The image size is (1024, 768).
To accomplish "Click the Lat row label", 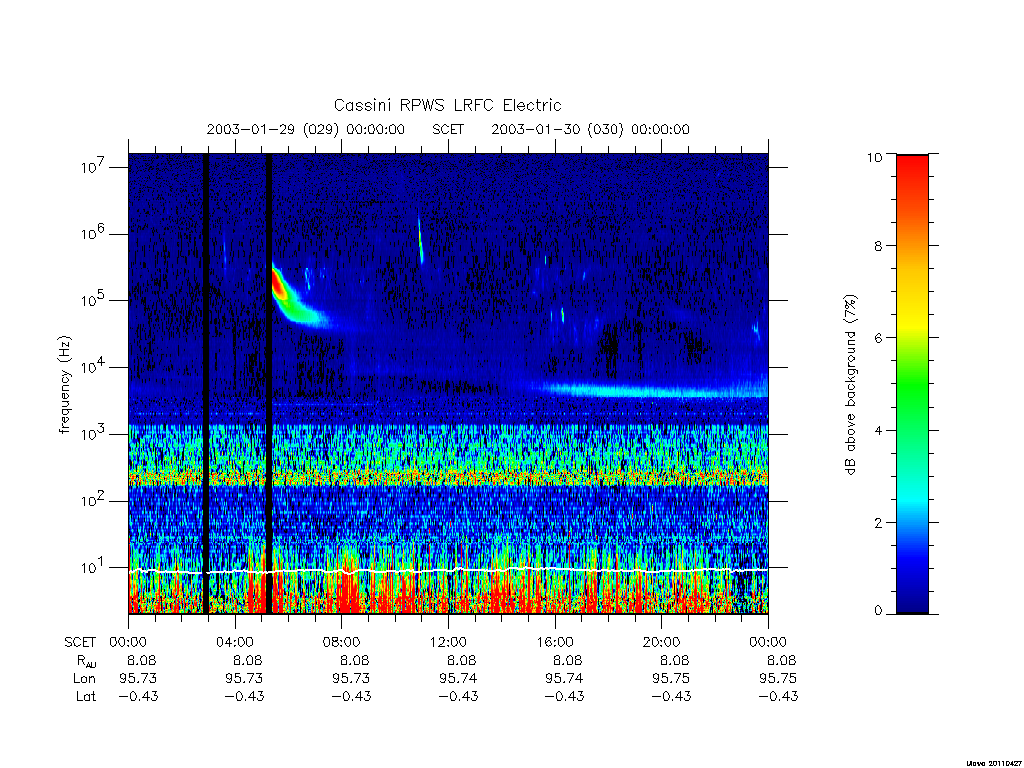I will click(86, 696).
